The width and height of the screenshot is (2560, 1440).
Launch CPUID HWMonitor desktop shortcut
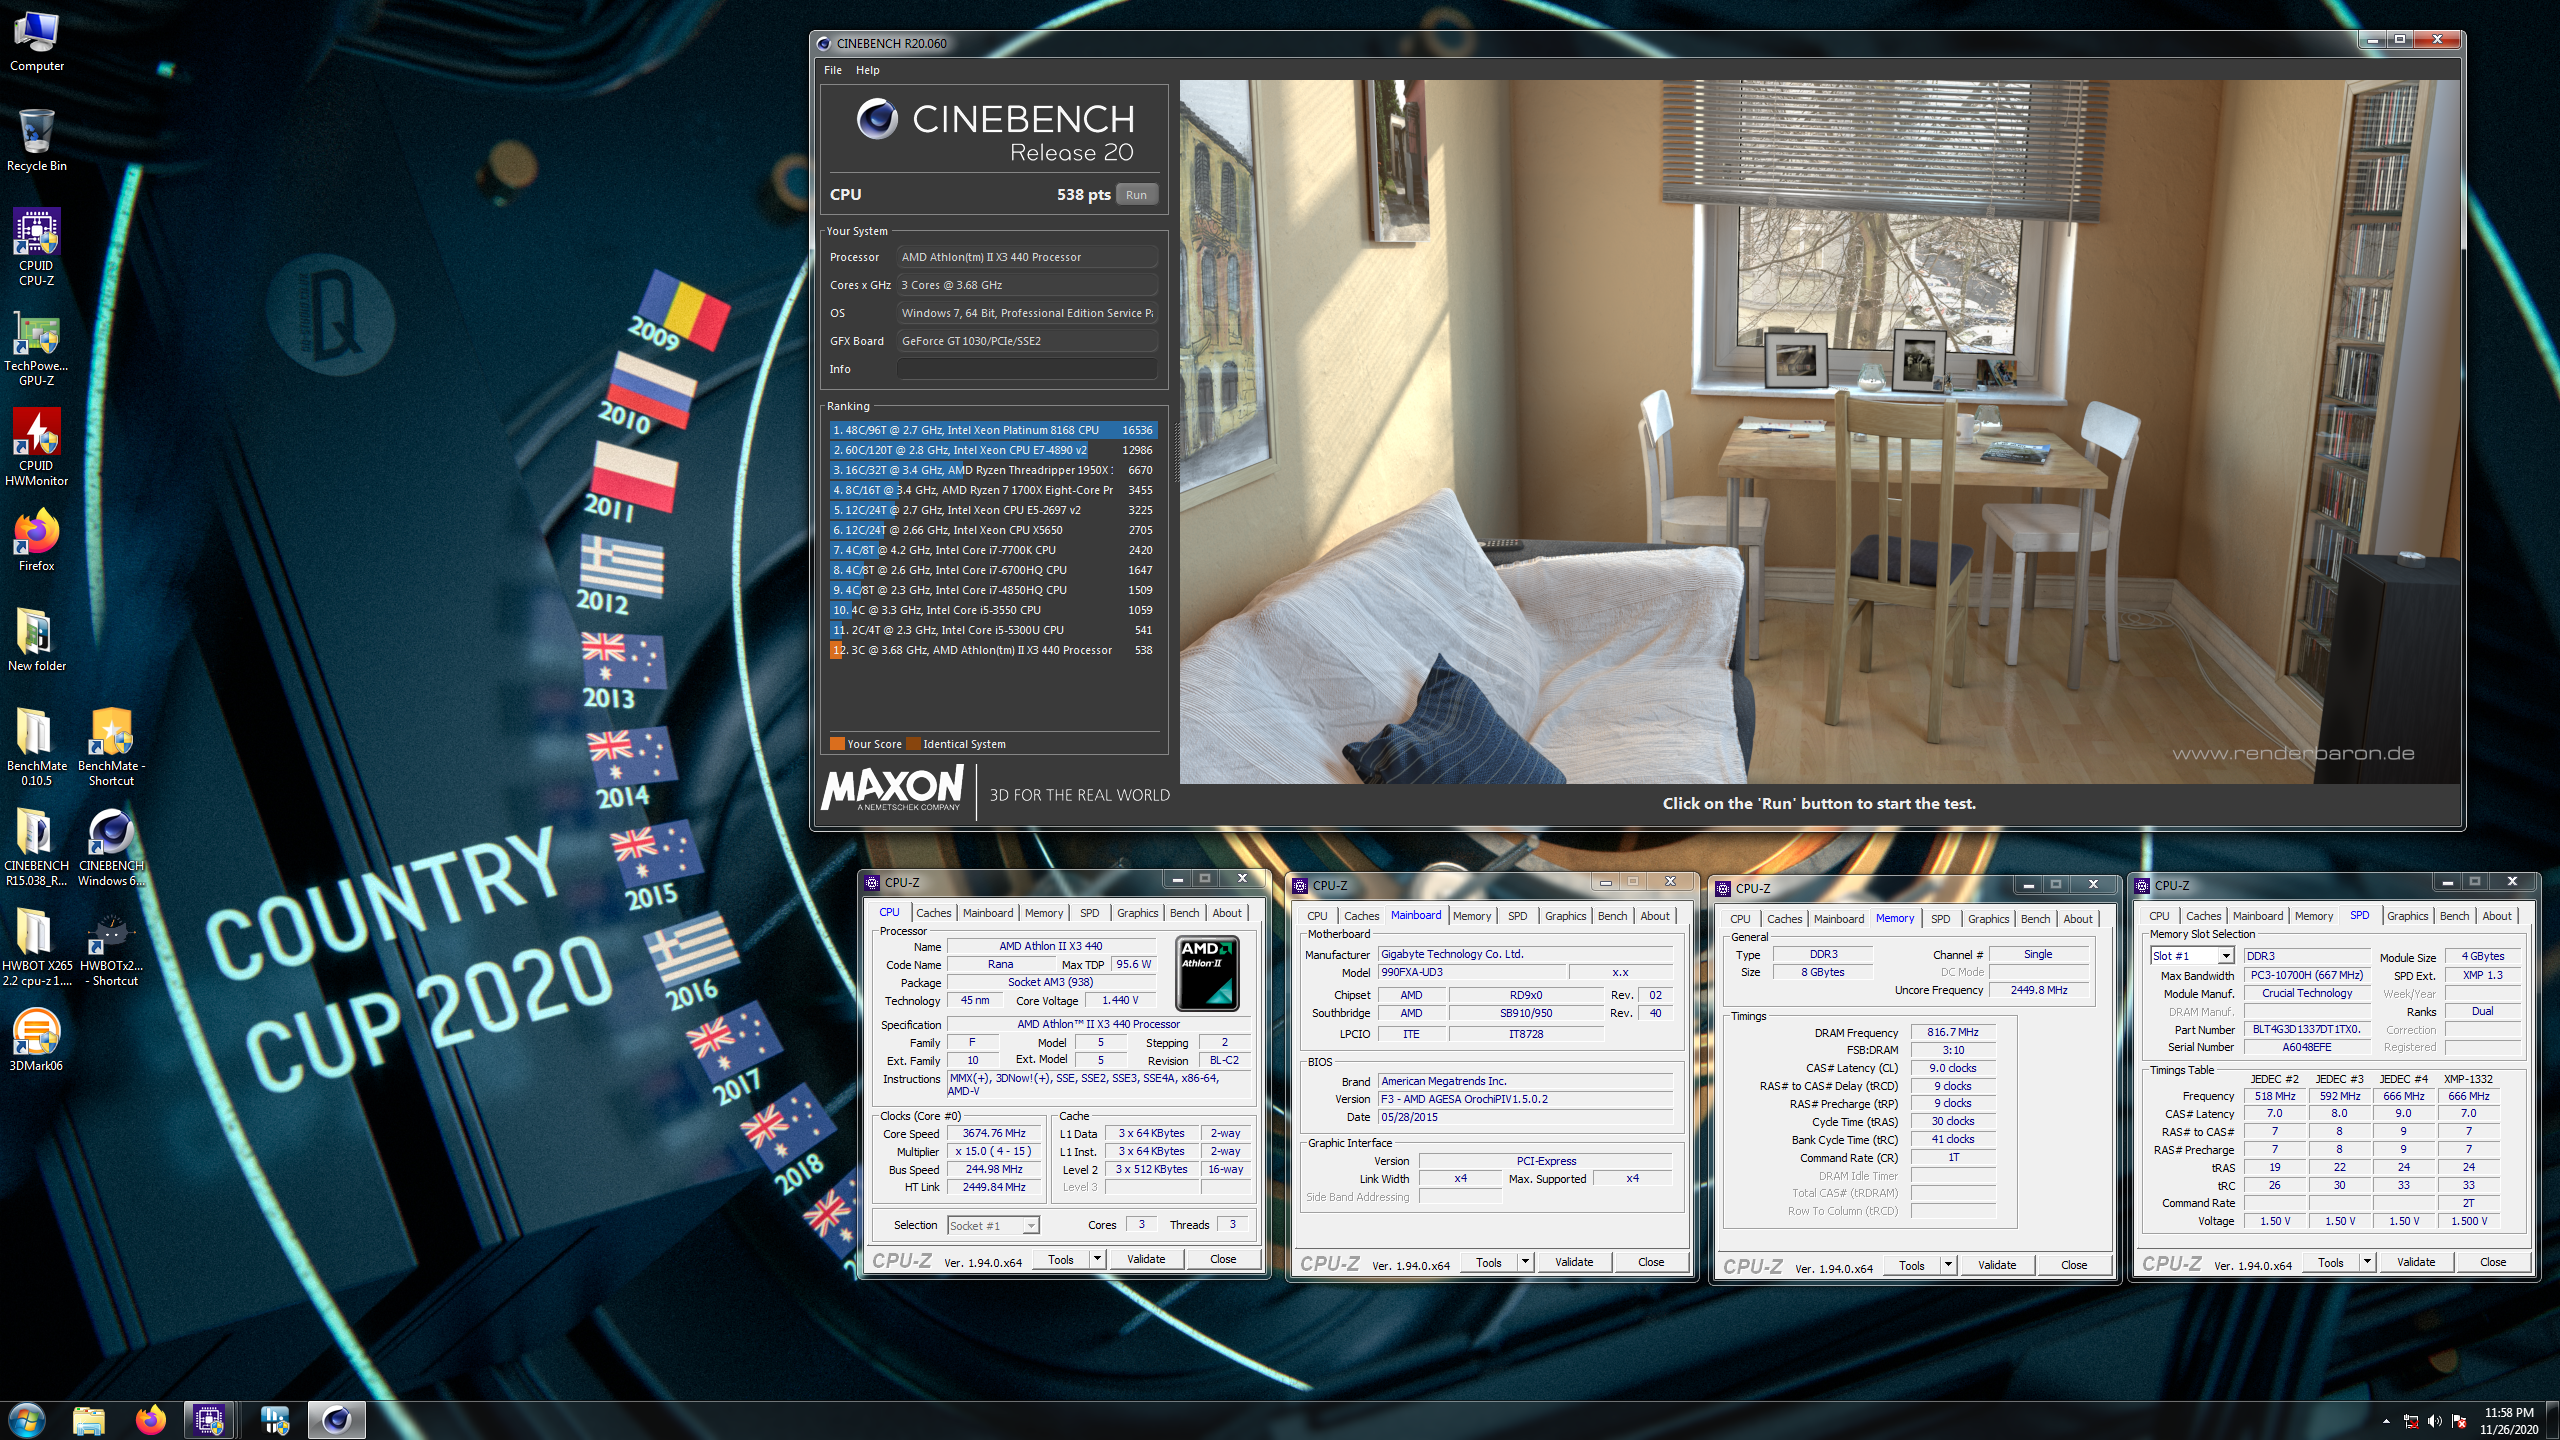[37, 447]
